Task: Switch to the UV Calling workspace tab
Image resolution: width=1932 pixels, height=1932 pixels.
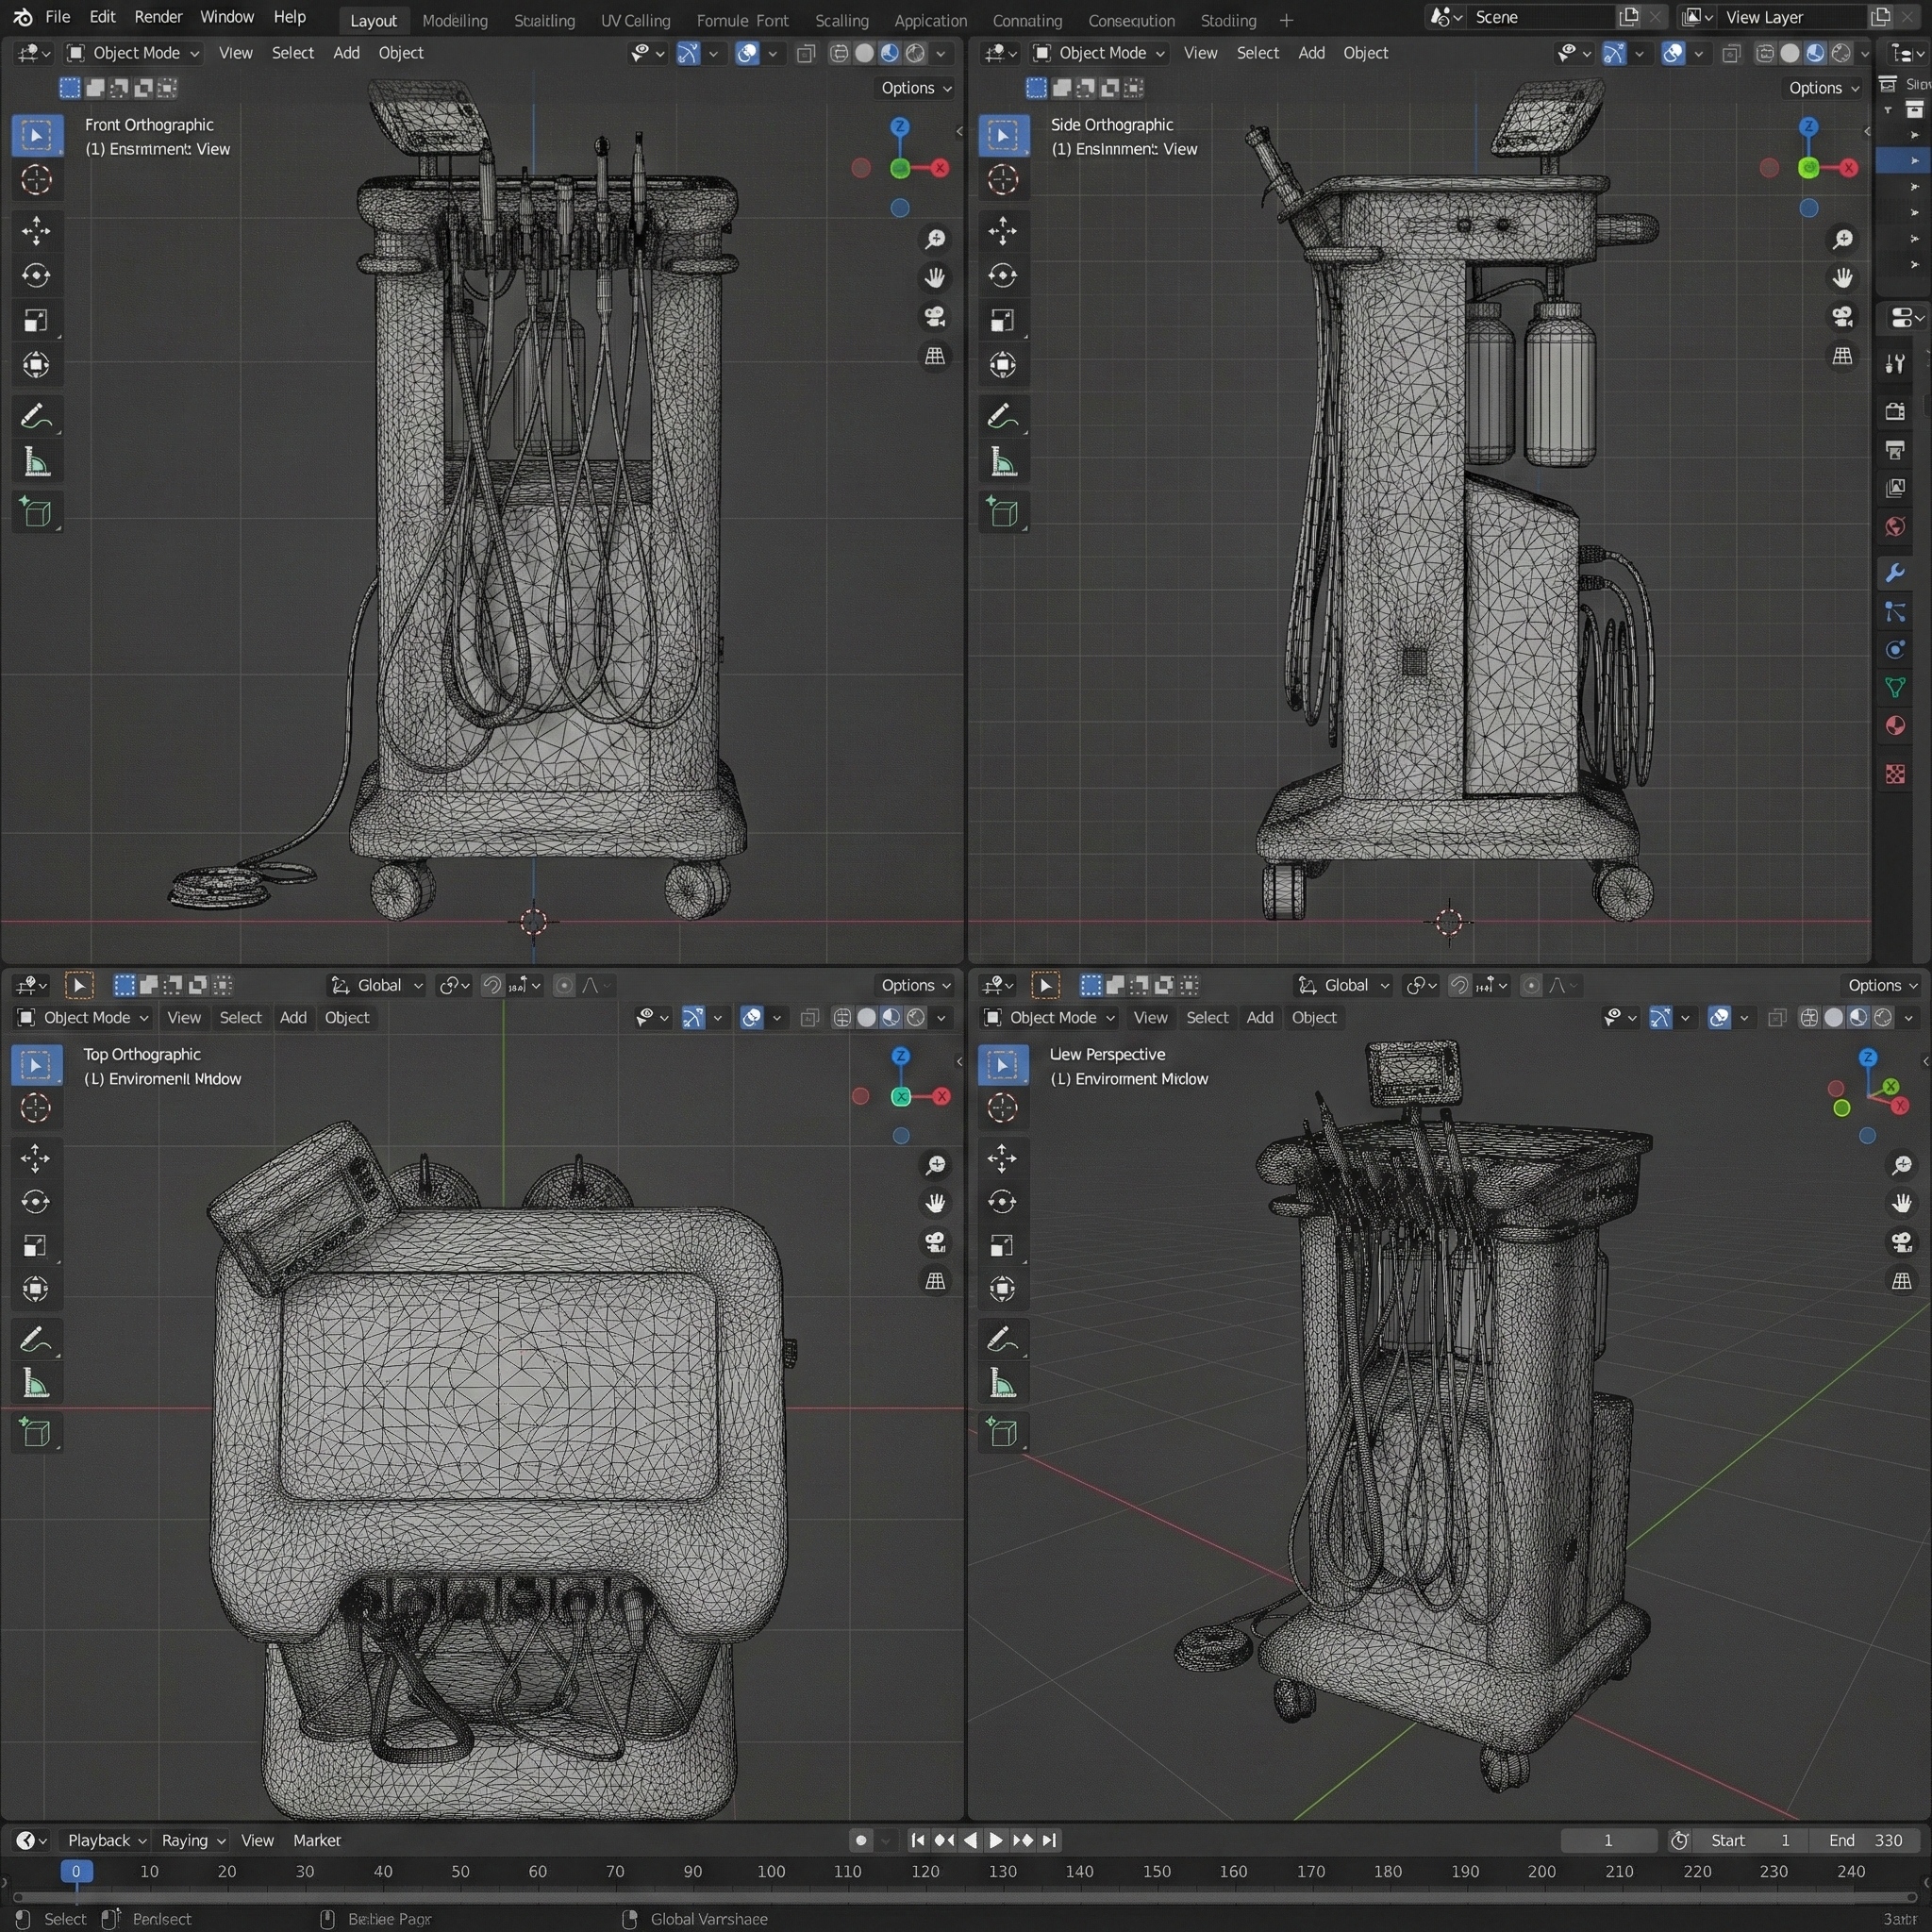Action: (x=635, y=20)
